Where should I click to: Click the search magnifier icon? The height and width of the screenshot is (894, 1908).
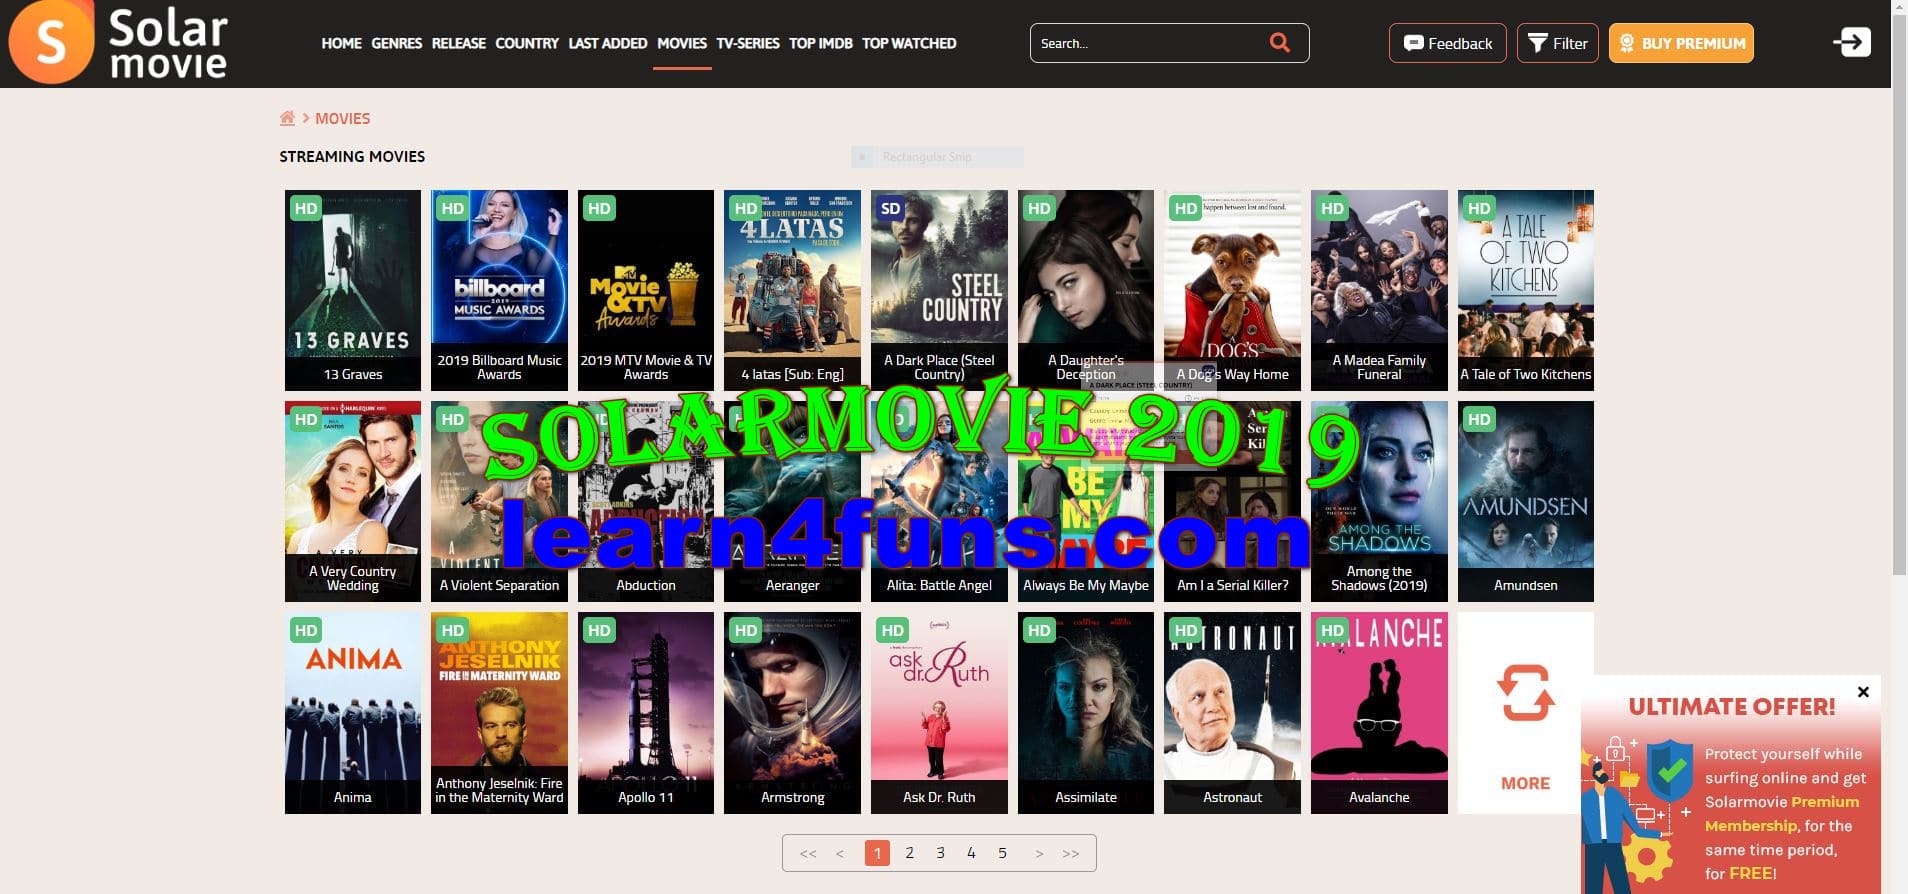pyautogui.click(x=1279, y=42)
